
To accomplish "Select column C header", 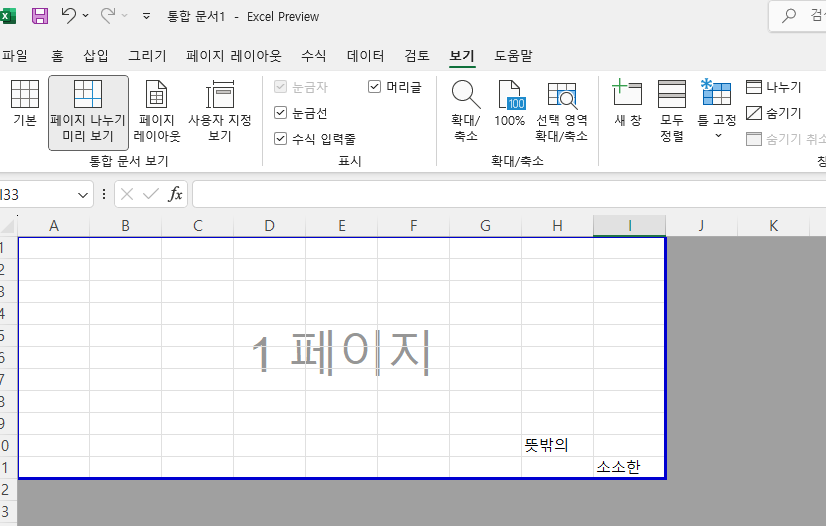I will pyautogui.click(x=198, y=226).
